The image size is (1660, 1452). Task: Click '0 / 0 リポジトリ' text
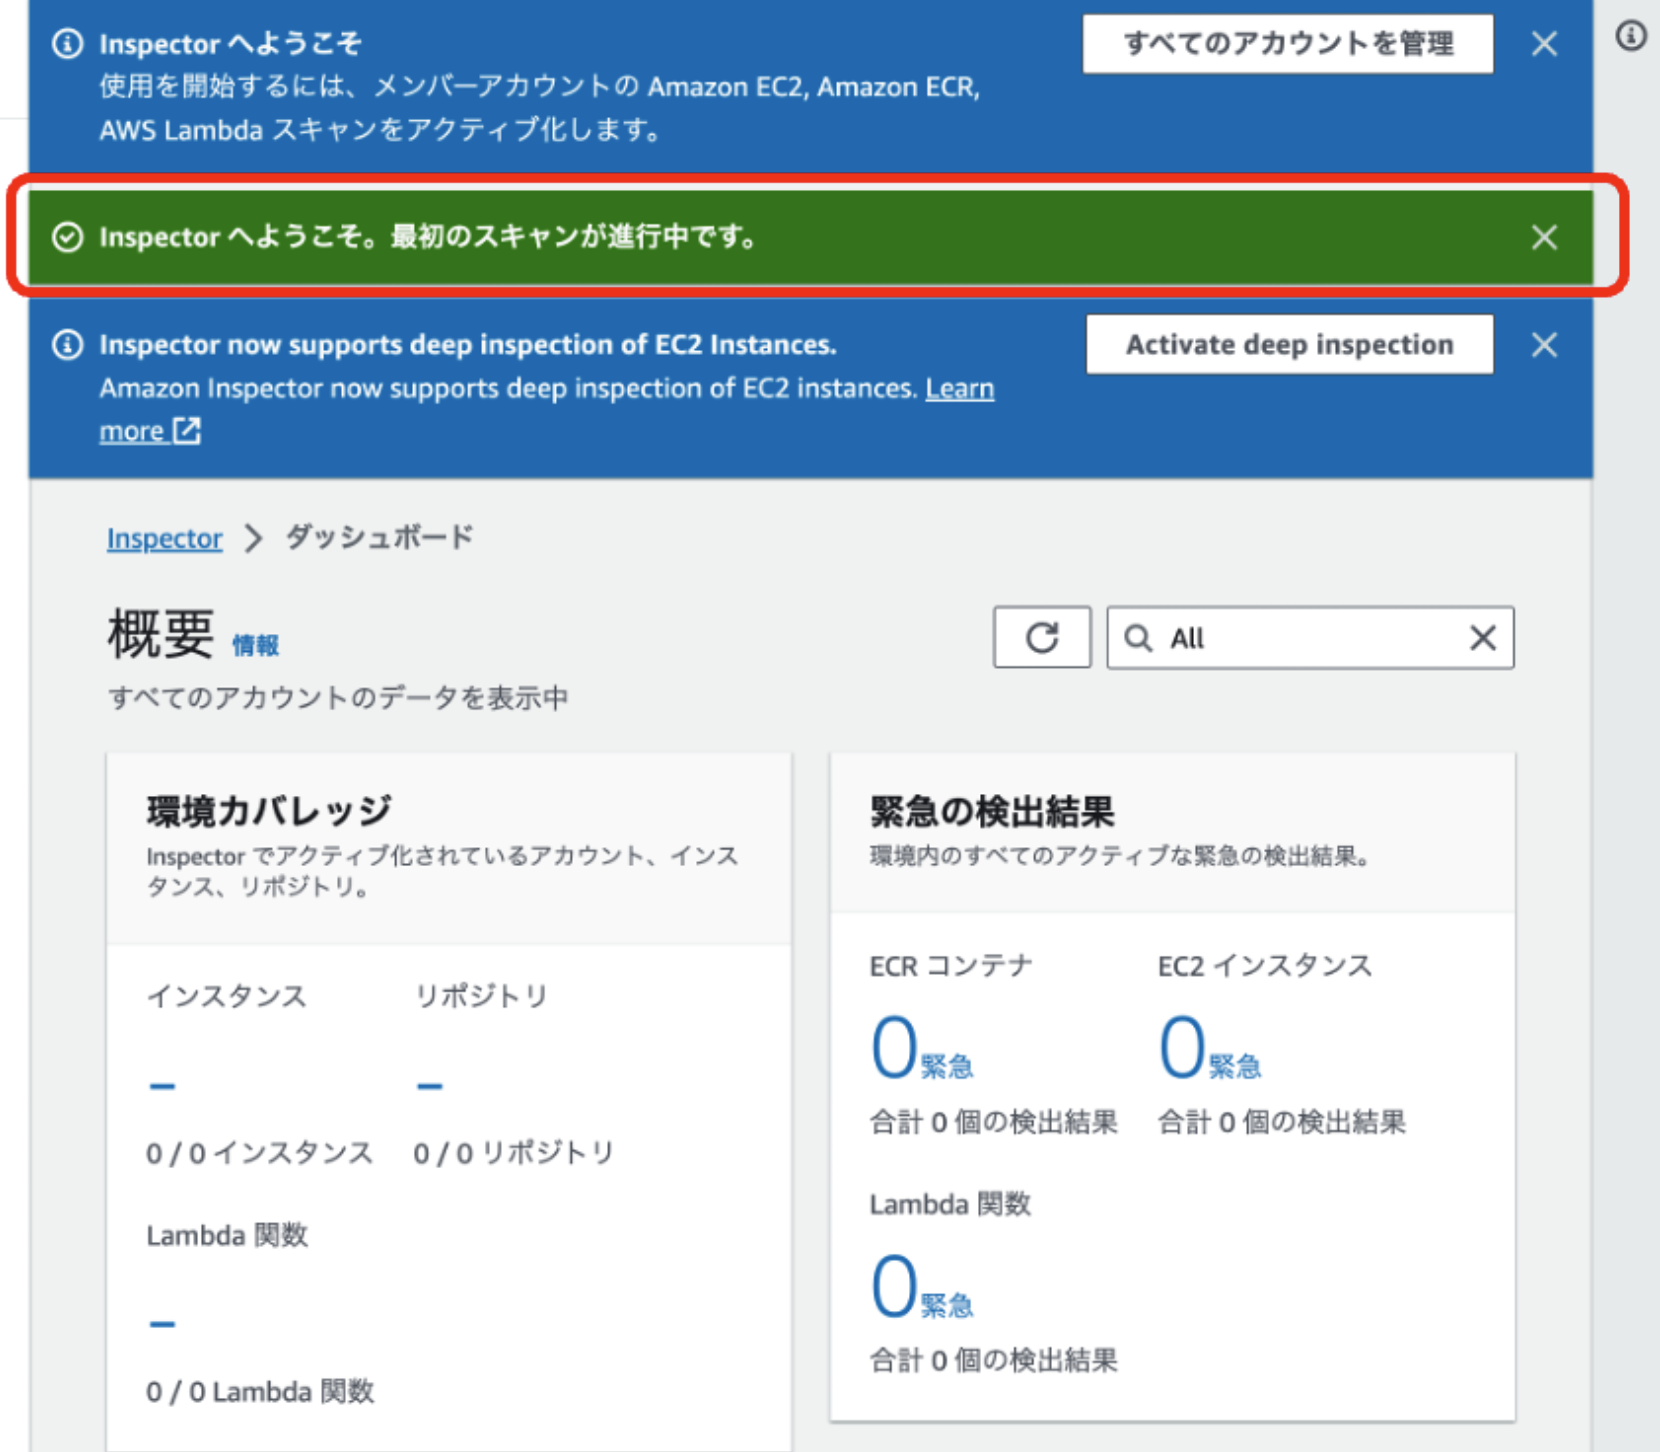(514, 1153)
